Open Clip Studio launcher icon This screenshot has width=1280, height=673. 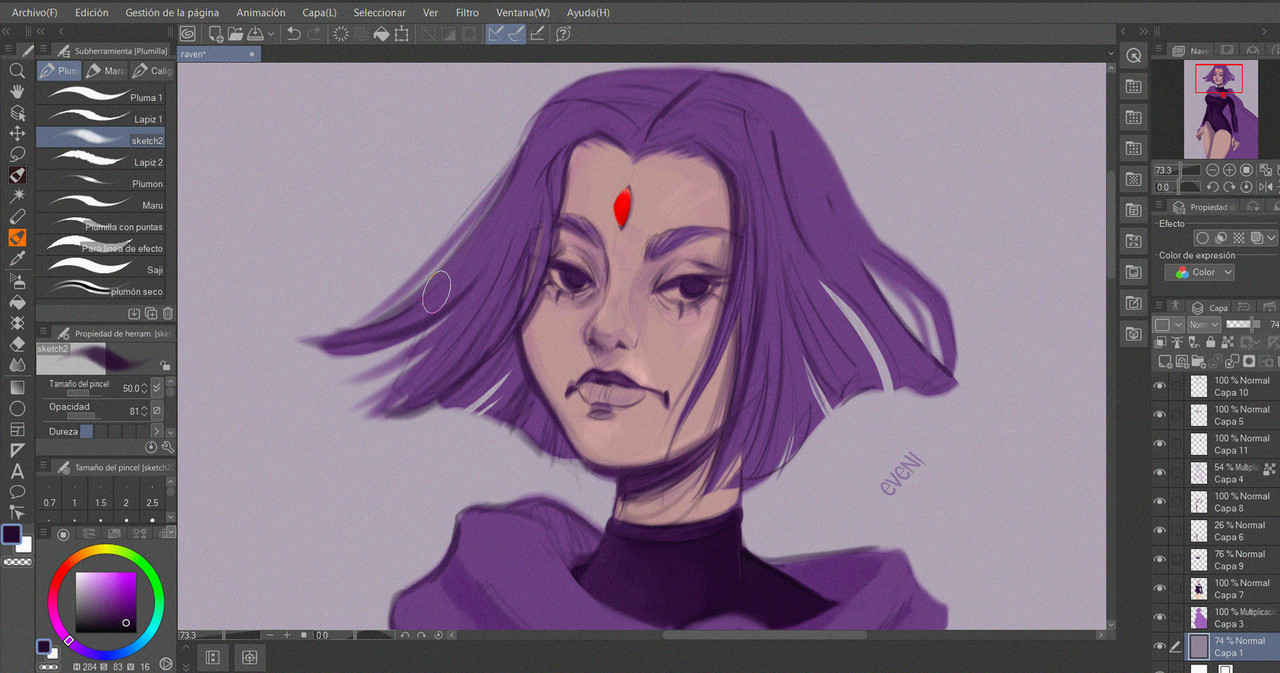pos(187,33)
